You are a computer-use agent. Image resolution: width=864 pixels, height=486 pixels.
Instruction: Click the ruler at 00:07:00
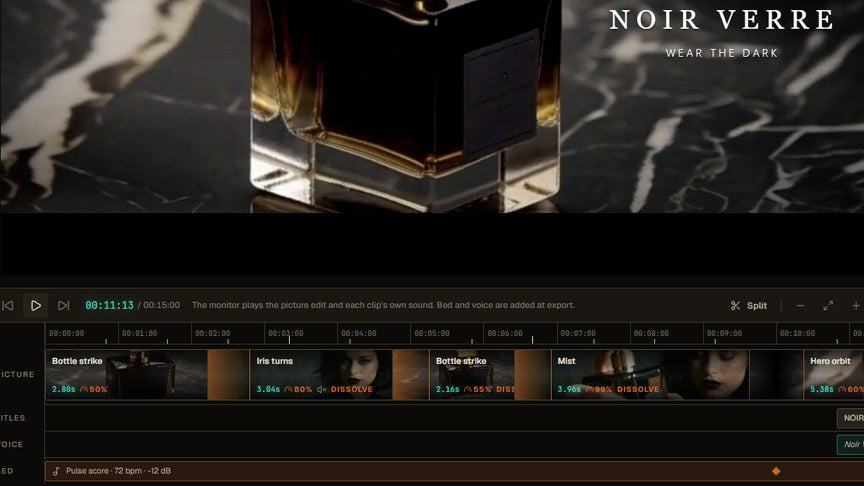[578, 333]
